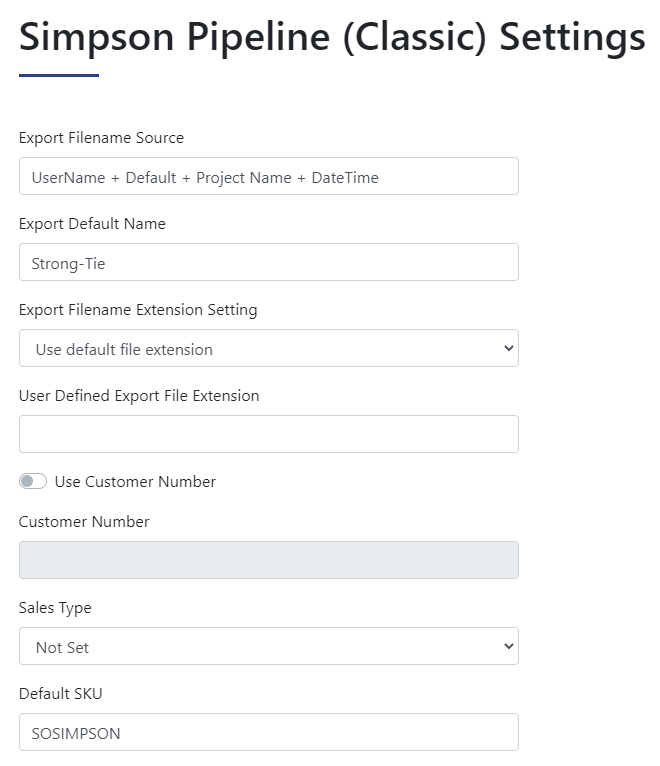660x766 pixels.
Task: Toggle the Use Customer Number switch
Action: (x=33, y=481)
